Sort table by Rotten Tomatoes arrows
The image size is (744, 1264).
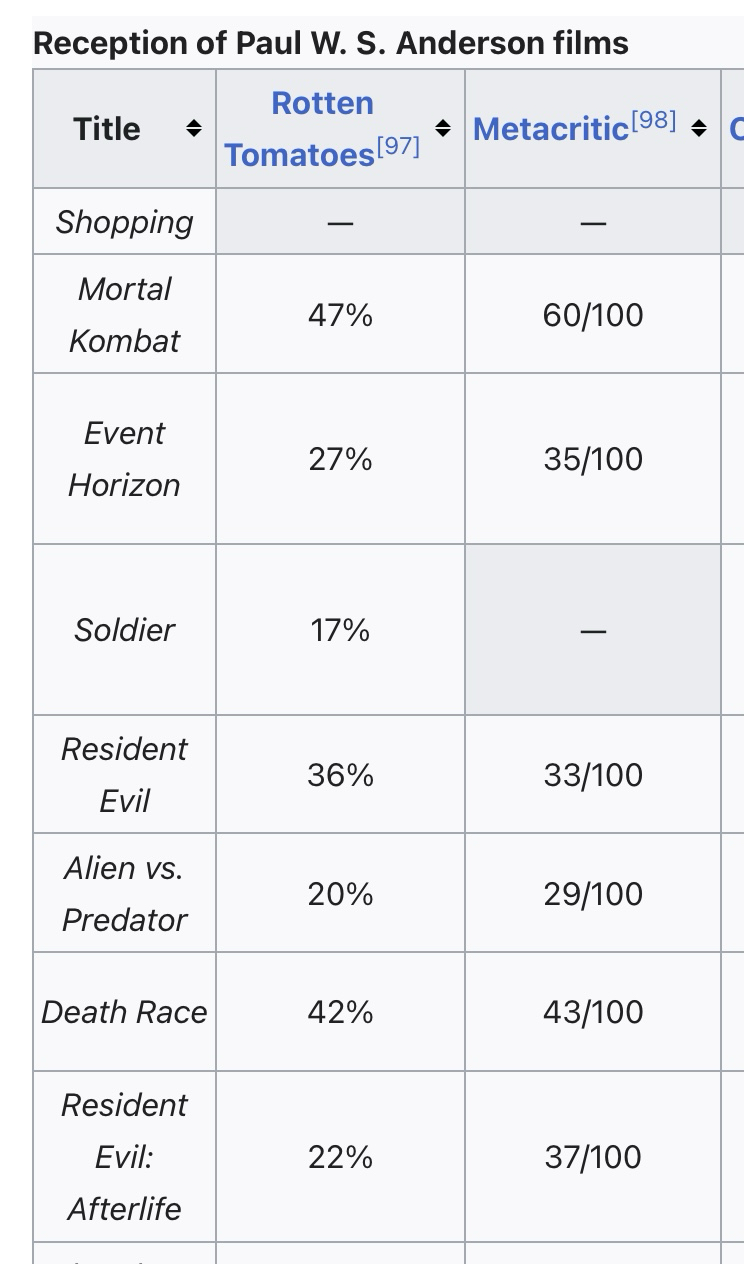(x=443, y=128)
